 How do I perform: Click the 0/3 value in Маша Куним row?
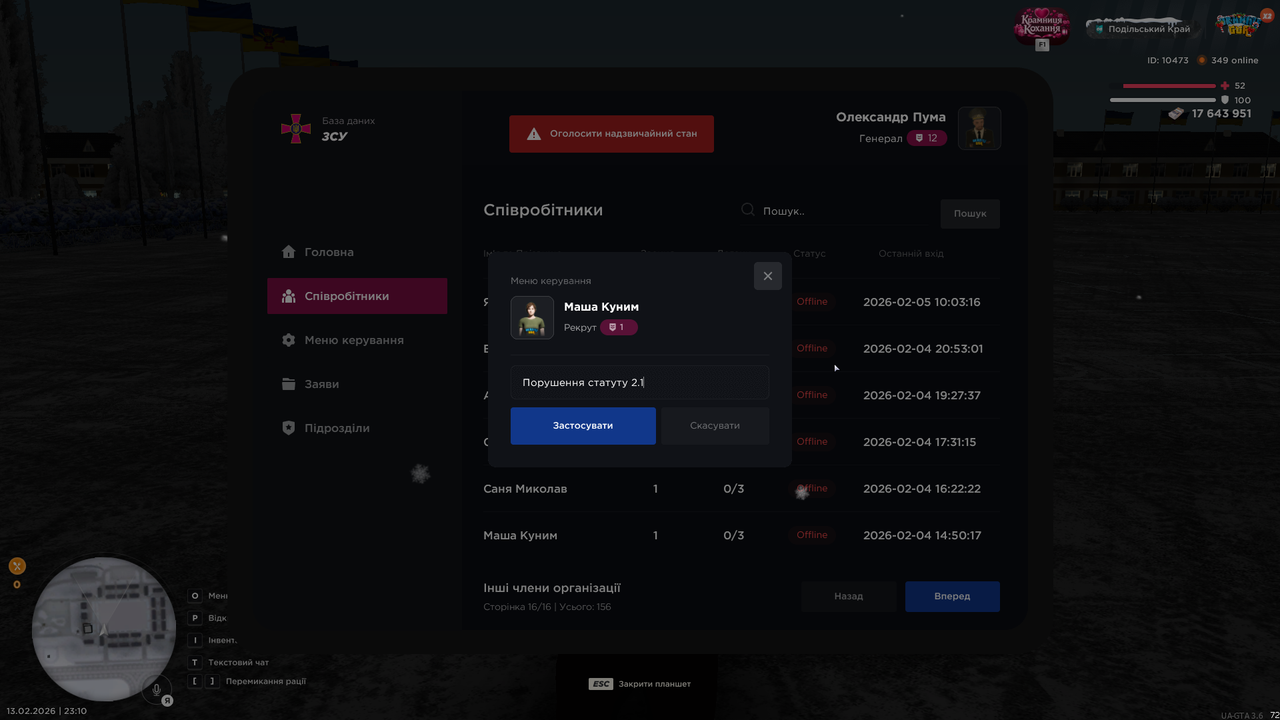pyautogui.click(x=734, y=536)
